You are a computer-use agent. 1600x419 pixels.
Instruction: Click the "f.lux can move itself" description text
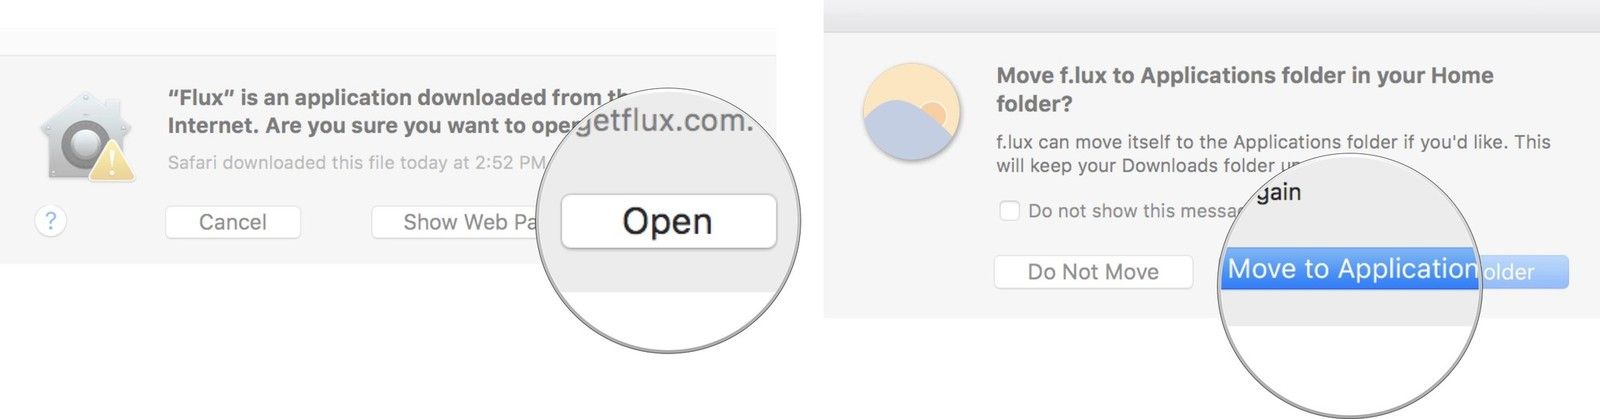(x=1272, y=142)
